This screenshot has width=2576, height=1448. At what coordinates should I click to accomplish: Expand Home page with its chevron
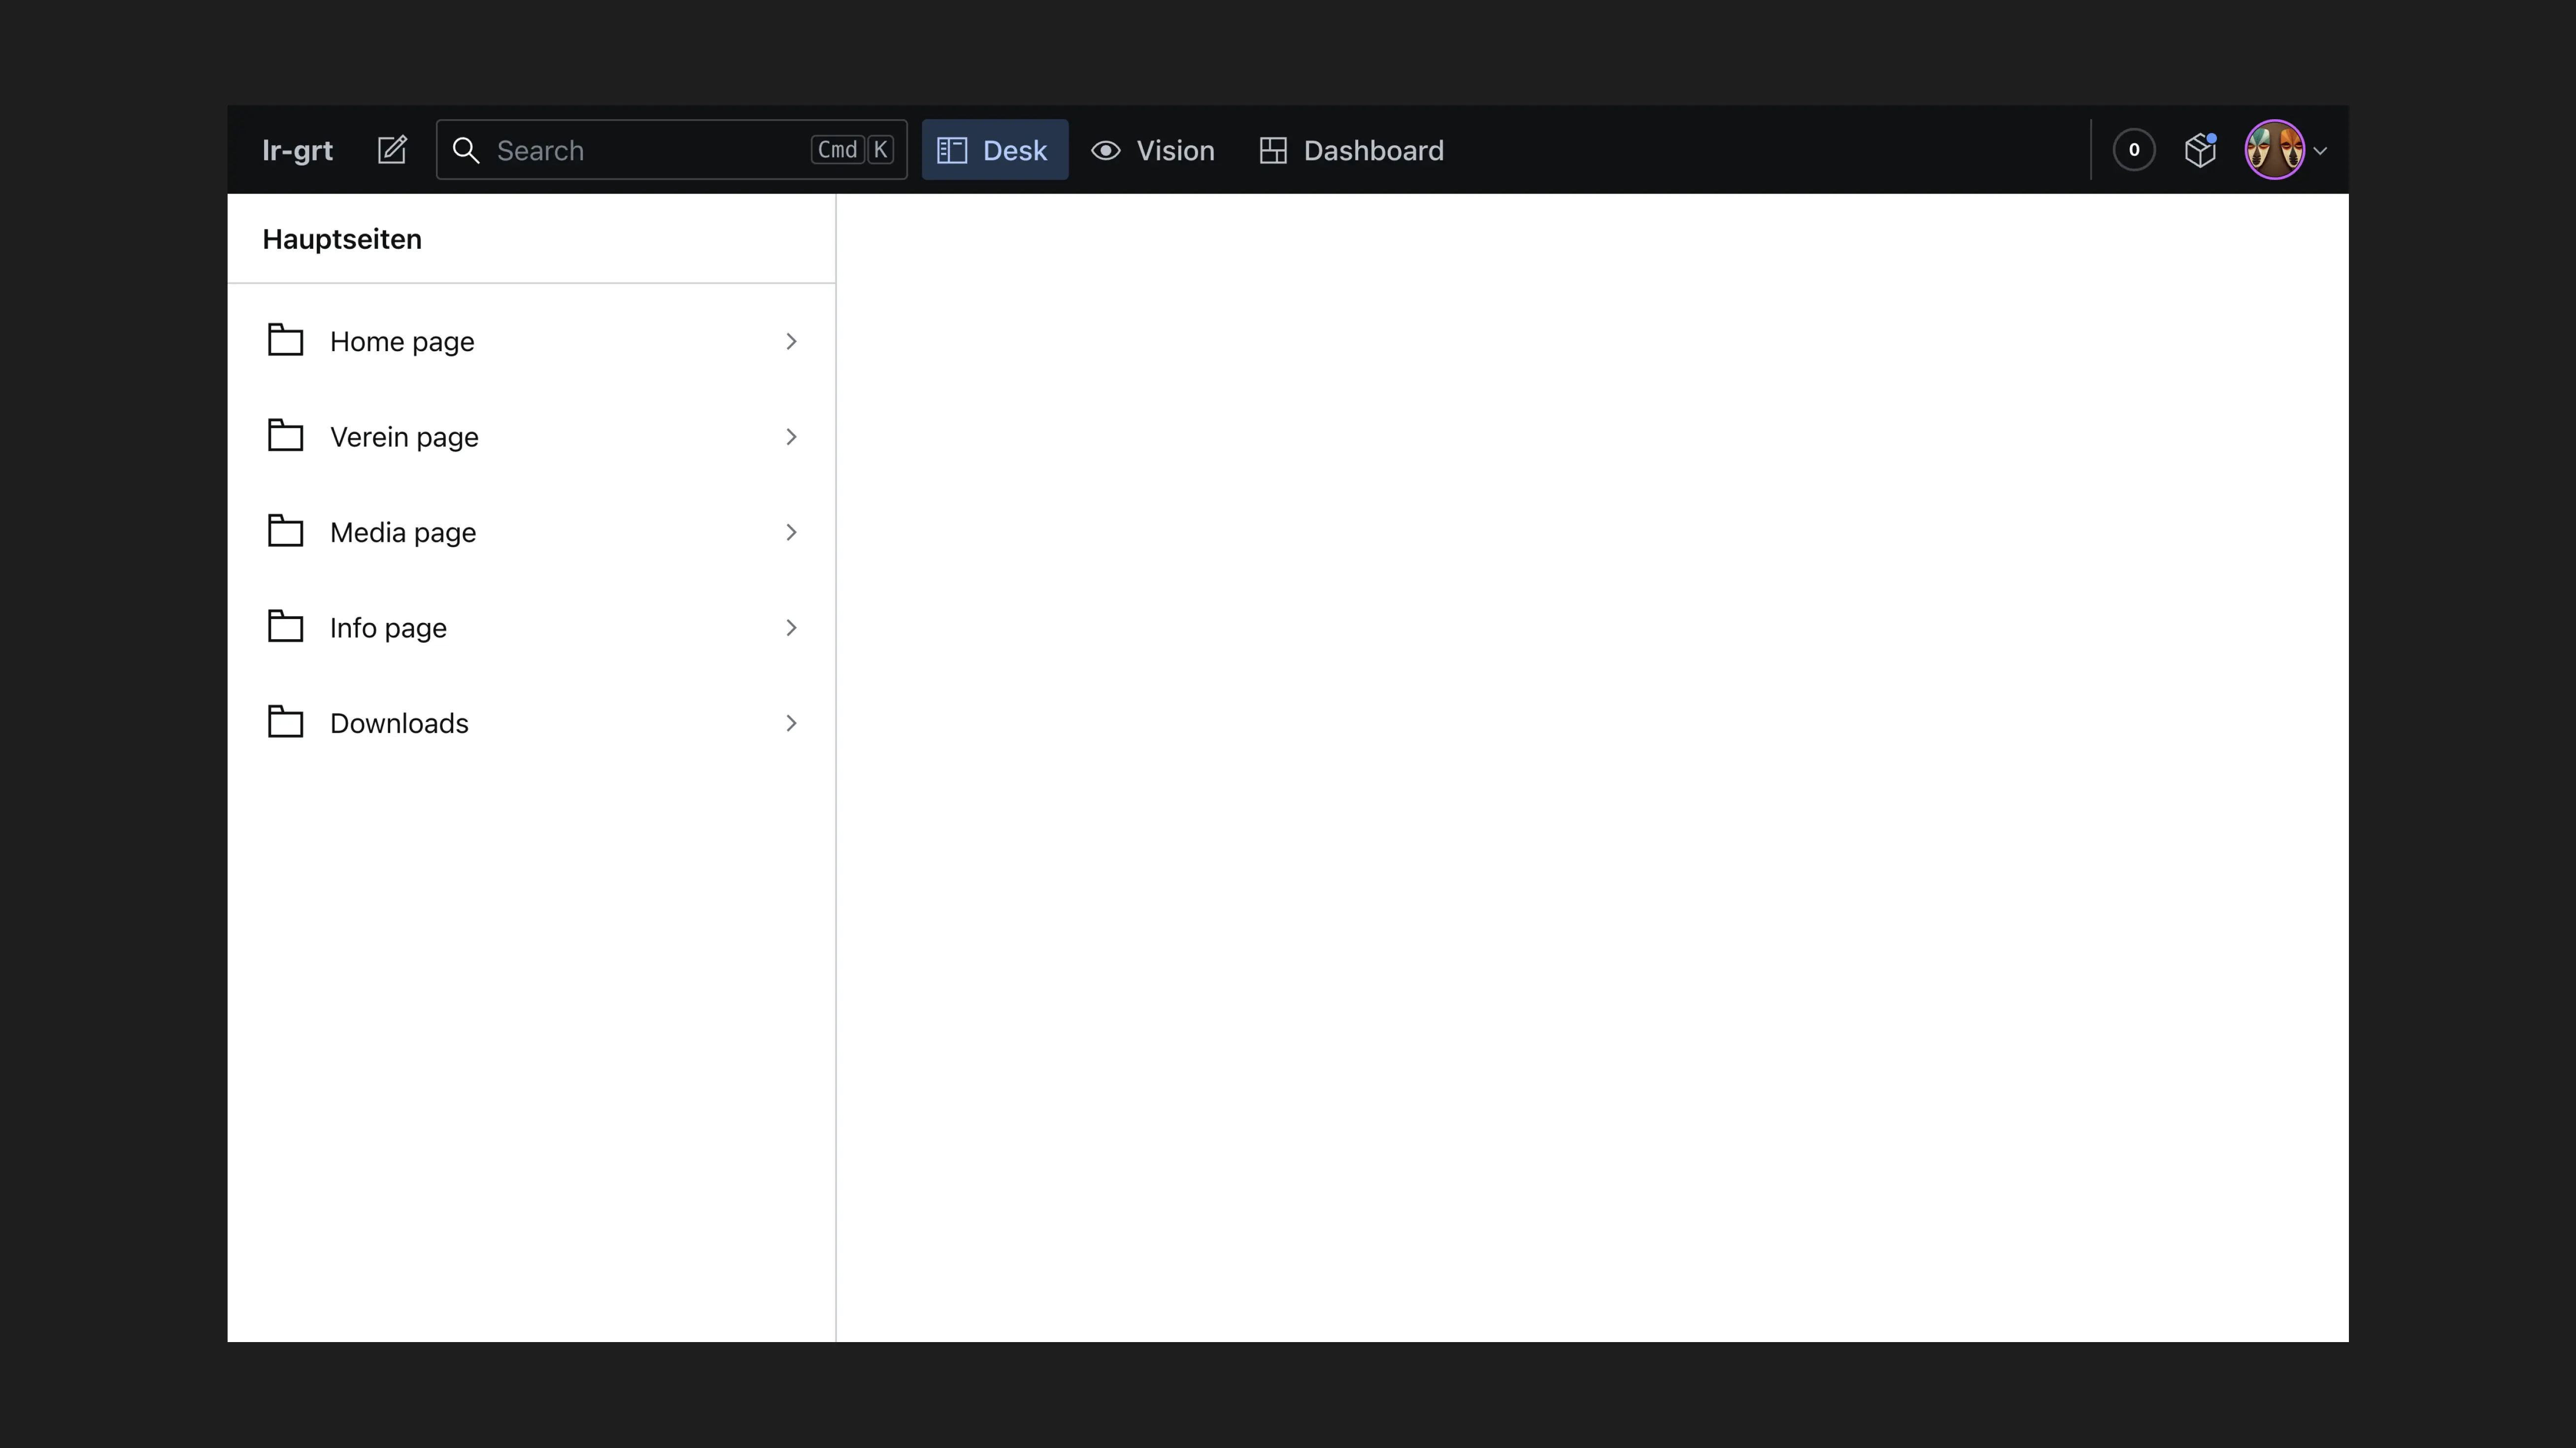pyautogui.click(x=791, y=342)
